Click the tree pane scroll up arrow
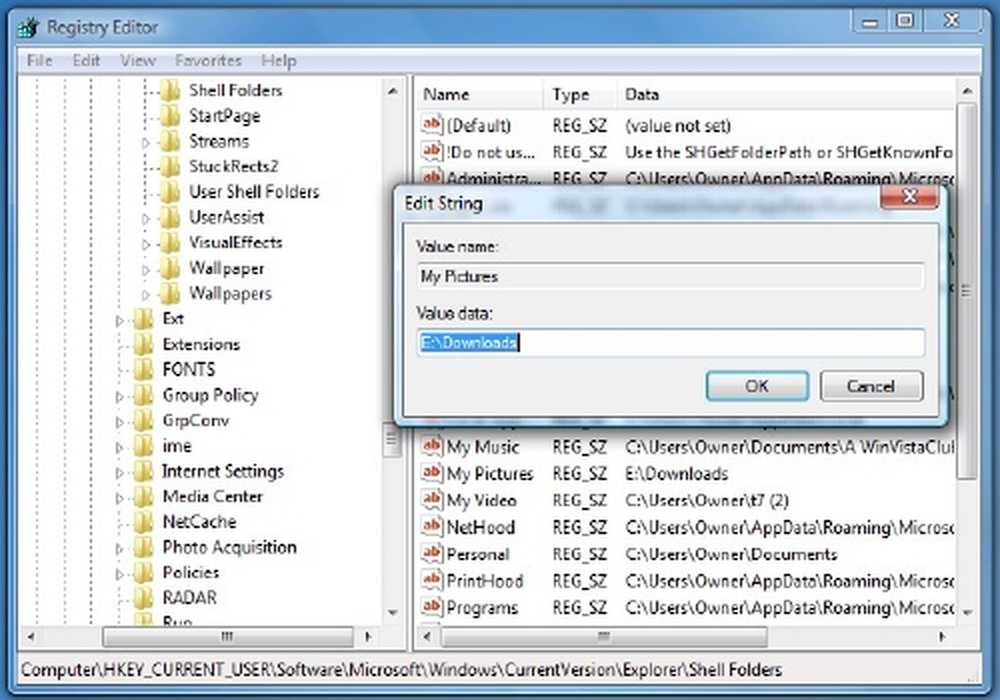1000x700 pixels. click(x=392, y=92)
